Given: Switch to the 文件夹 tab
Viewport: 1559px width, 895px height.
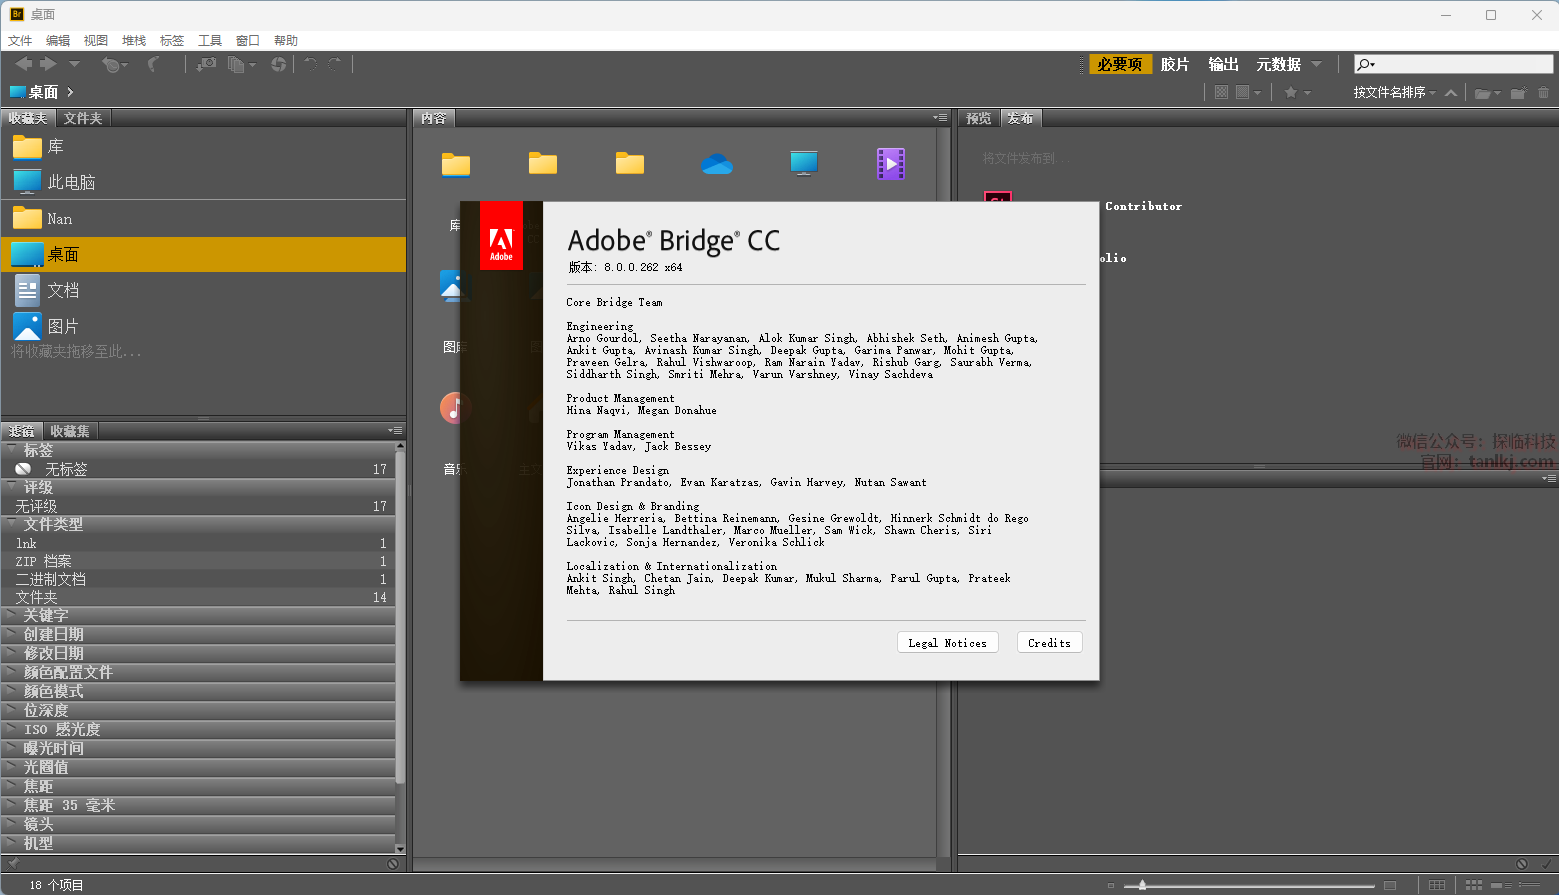Looking at the screenshot, I should pyautogui.click(x=83, y=118).
